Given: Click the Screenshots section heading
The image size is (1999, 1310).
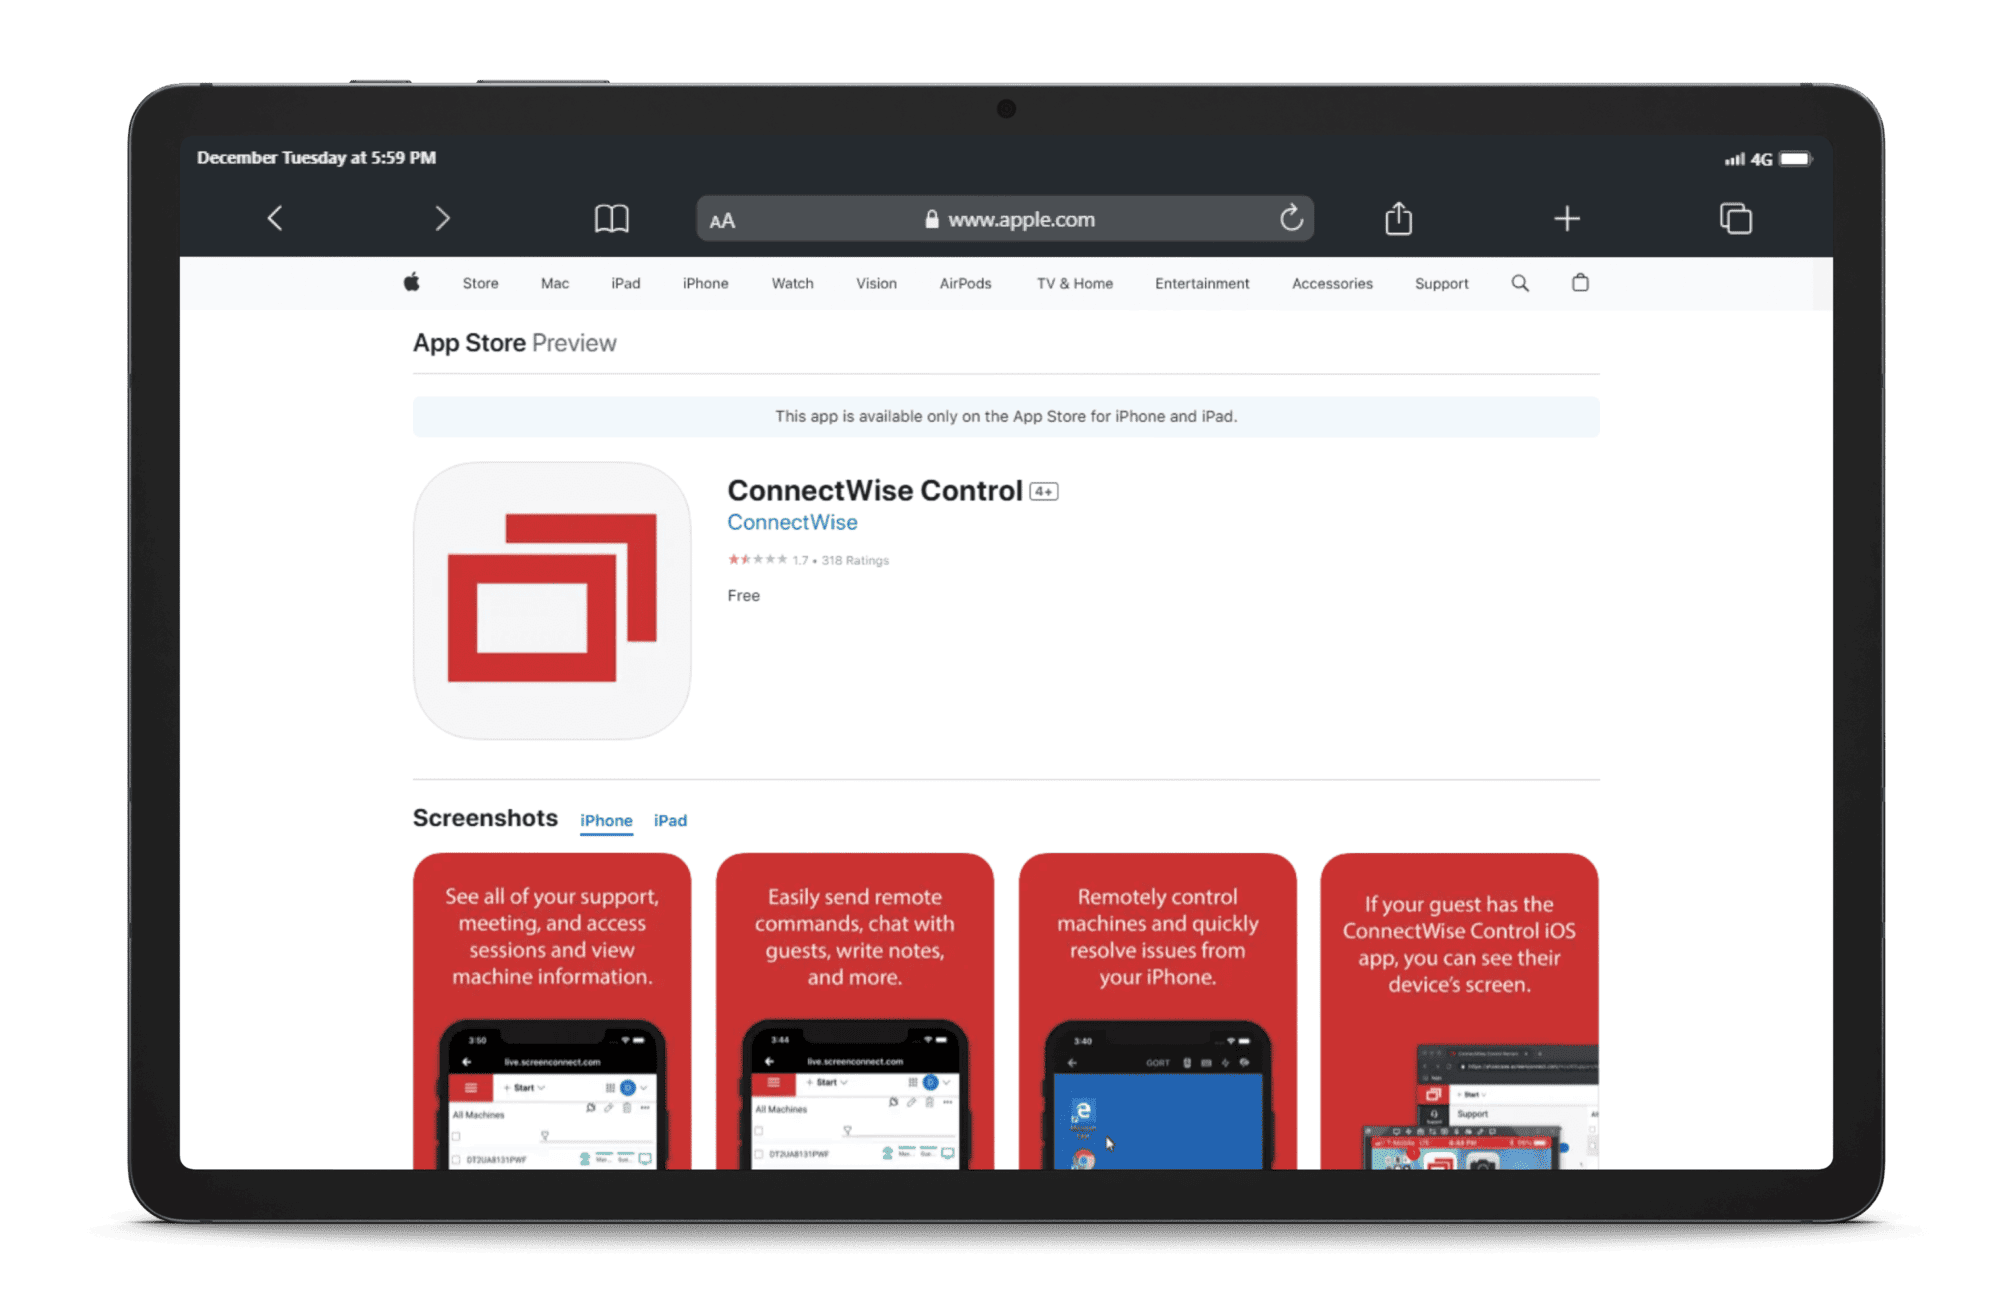Looking at the screenshot, I should (485, 817).
